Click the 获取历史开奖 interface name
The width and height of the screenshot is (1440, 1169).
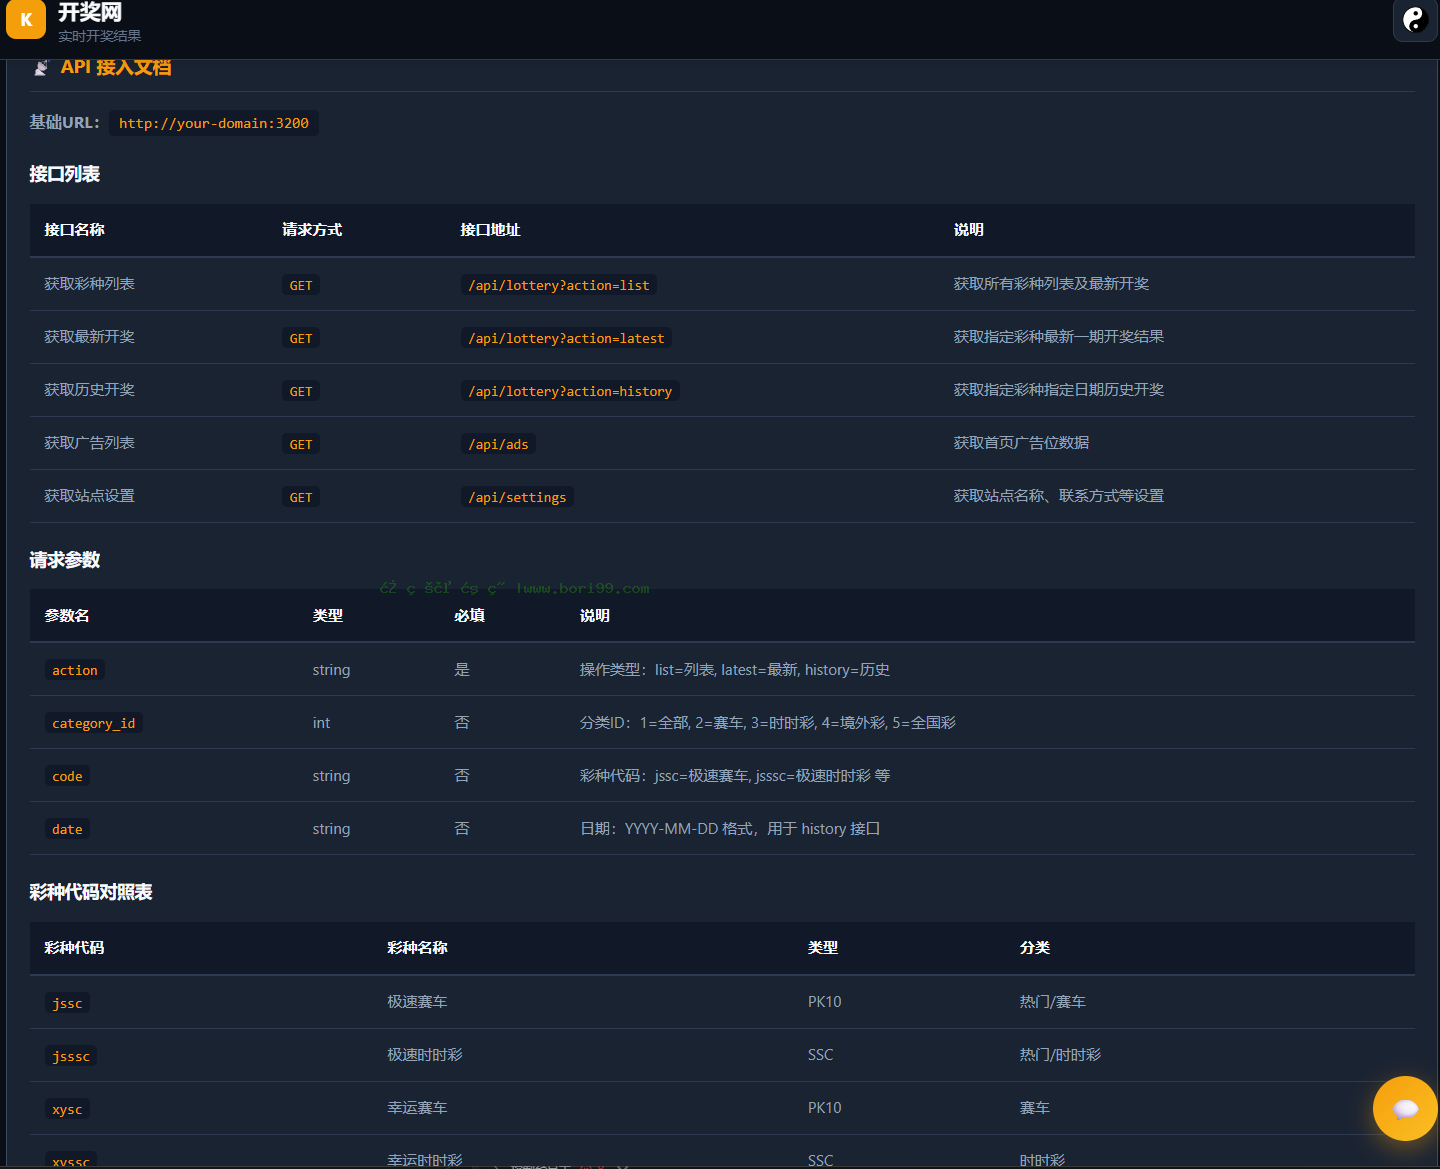click(x=89, y=390)
